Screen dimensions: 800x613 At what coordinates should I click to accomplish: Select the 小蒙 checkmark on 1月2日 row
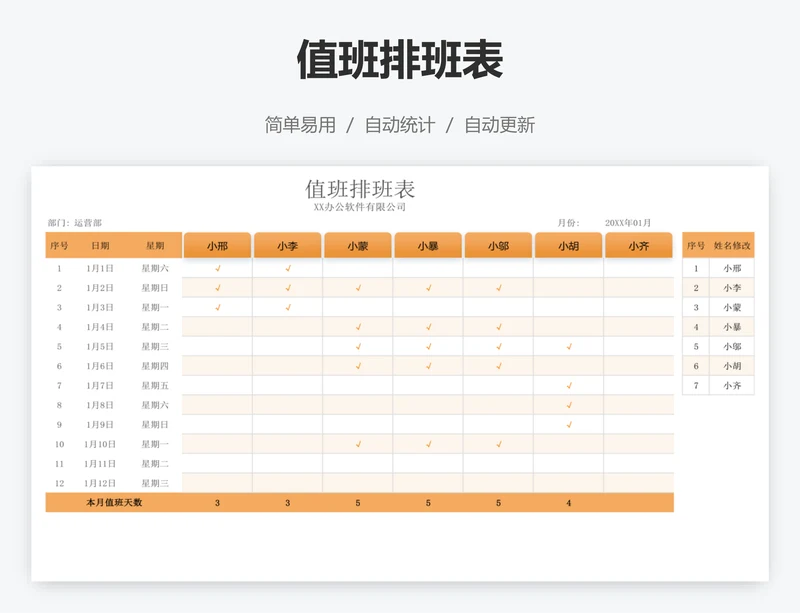[x=359, y=288]
